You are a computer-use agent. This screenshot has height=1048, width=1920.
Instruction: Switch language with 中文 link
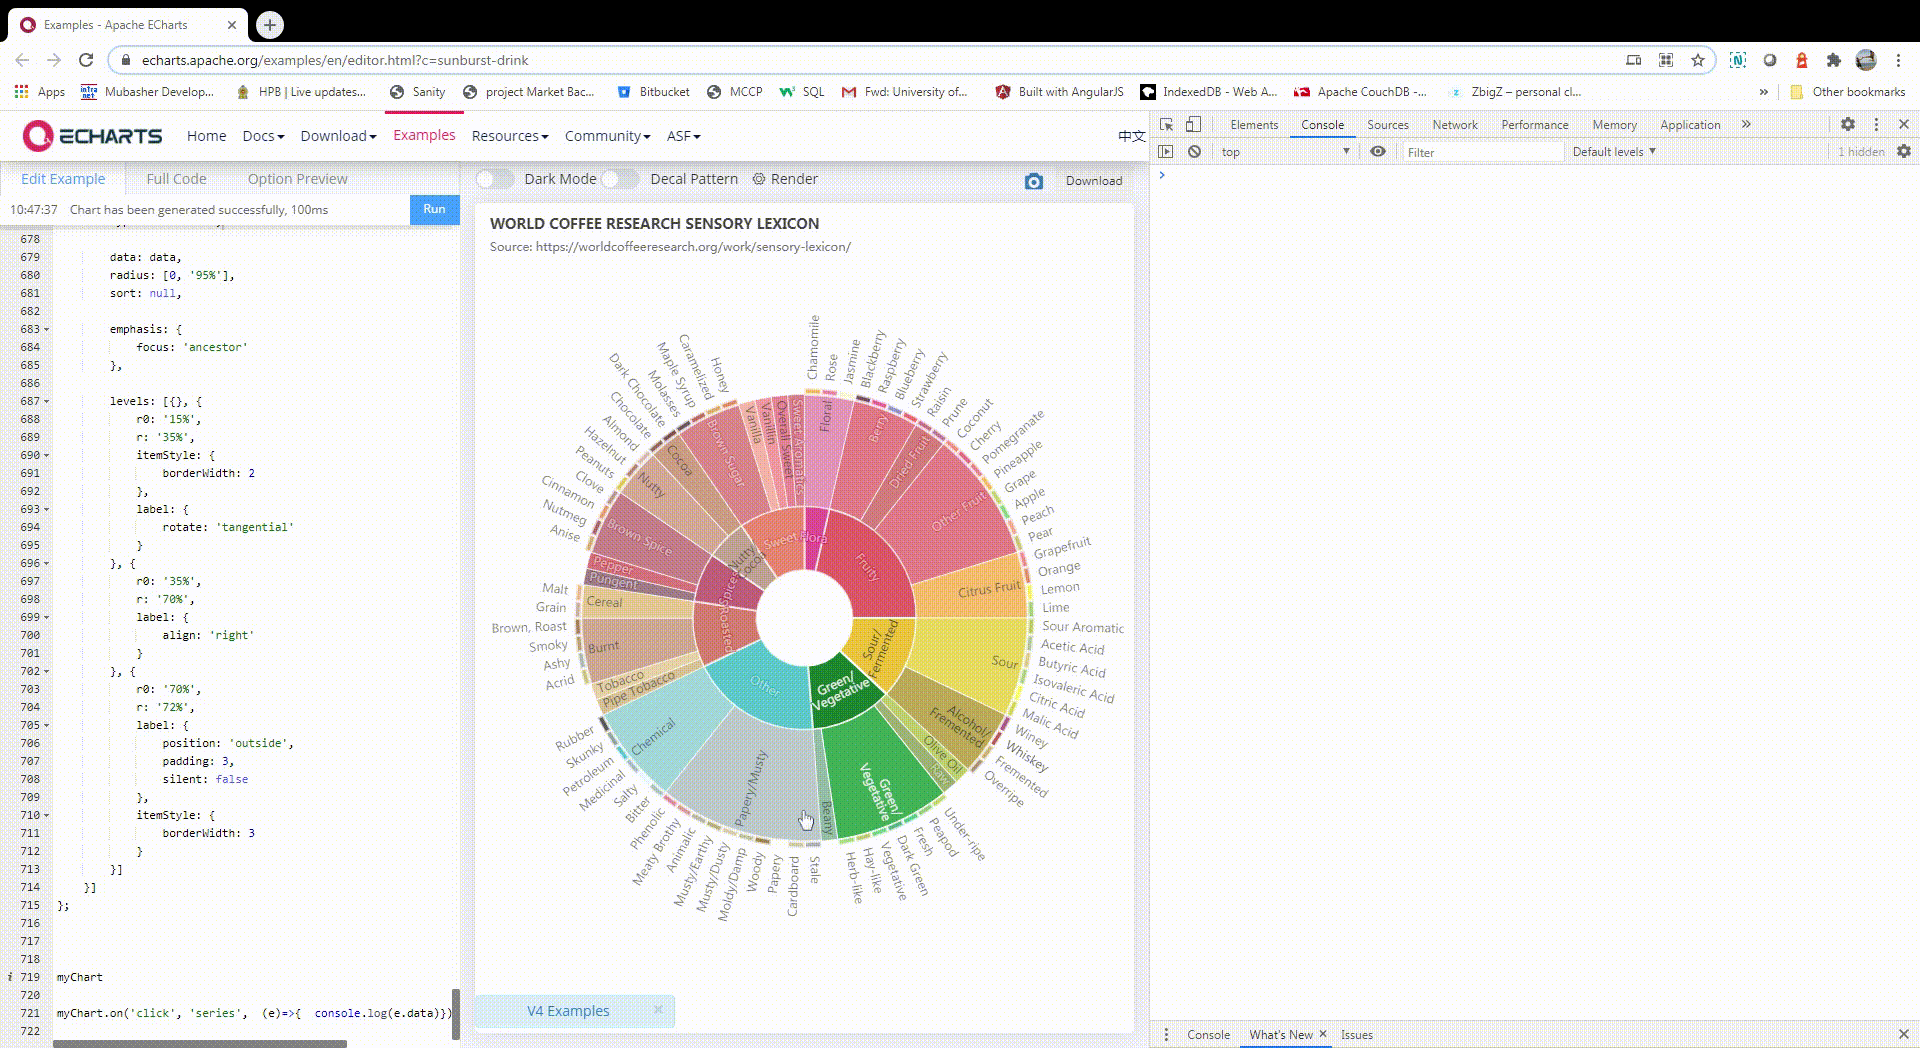[x=1131, y=136]
